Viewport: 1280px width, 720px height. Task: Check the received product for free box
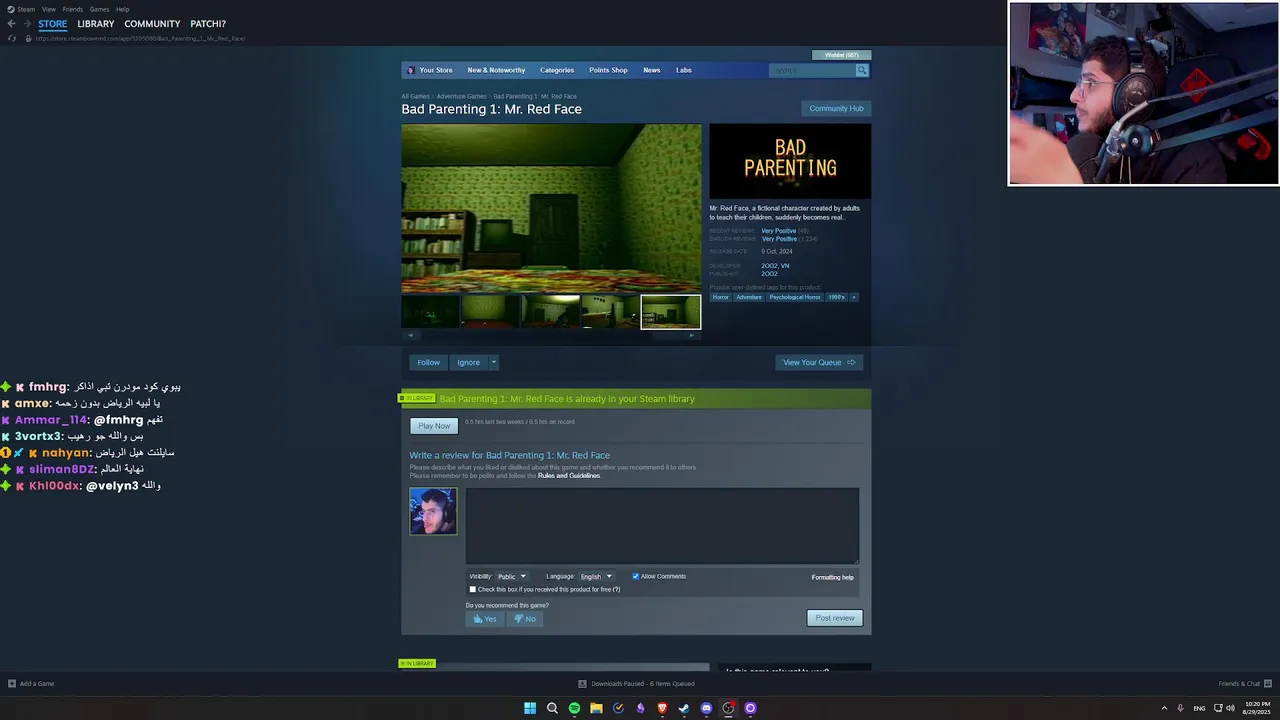(473, 589)
